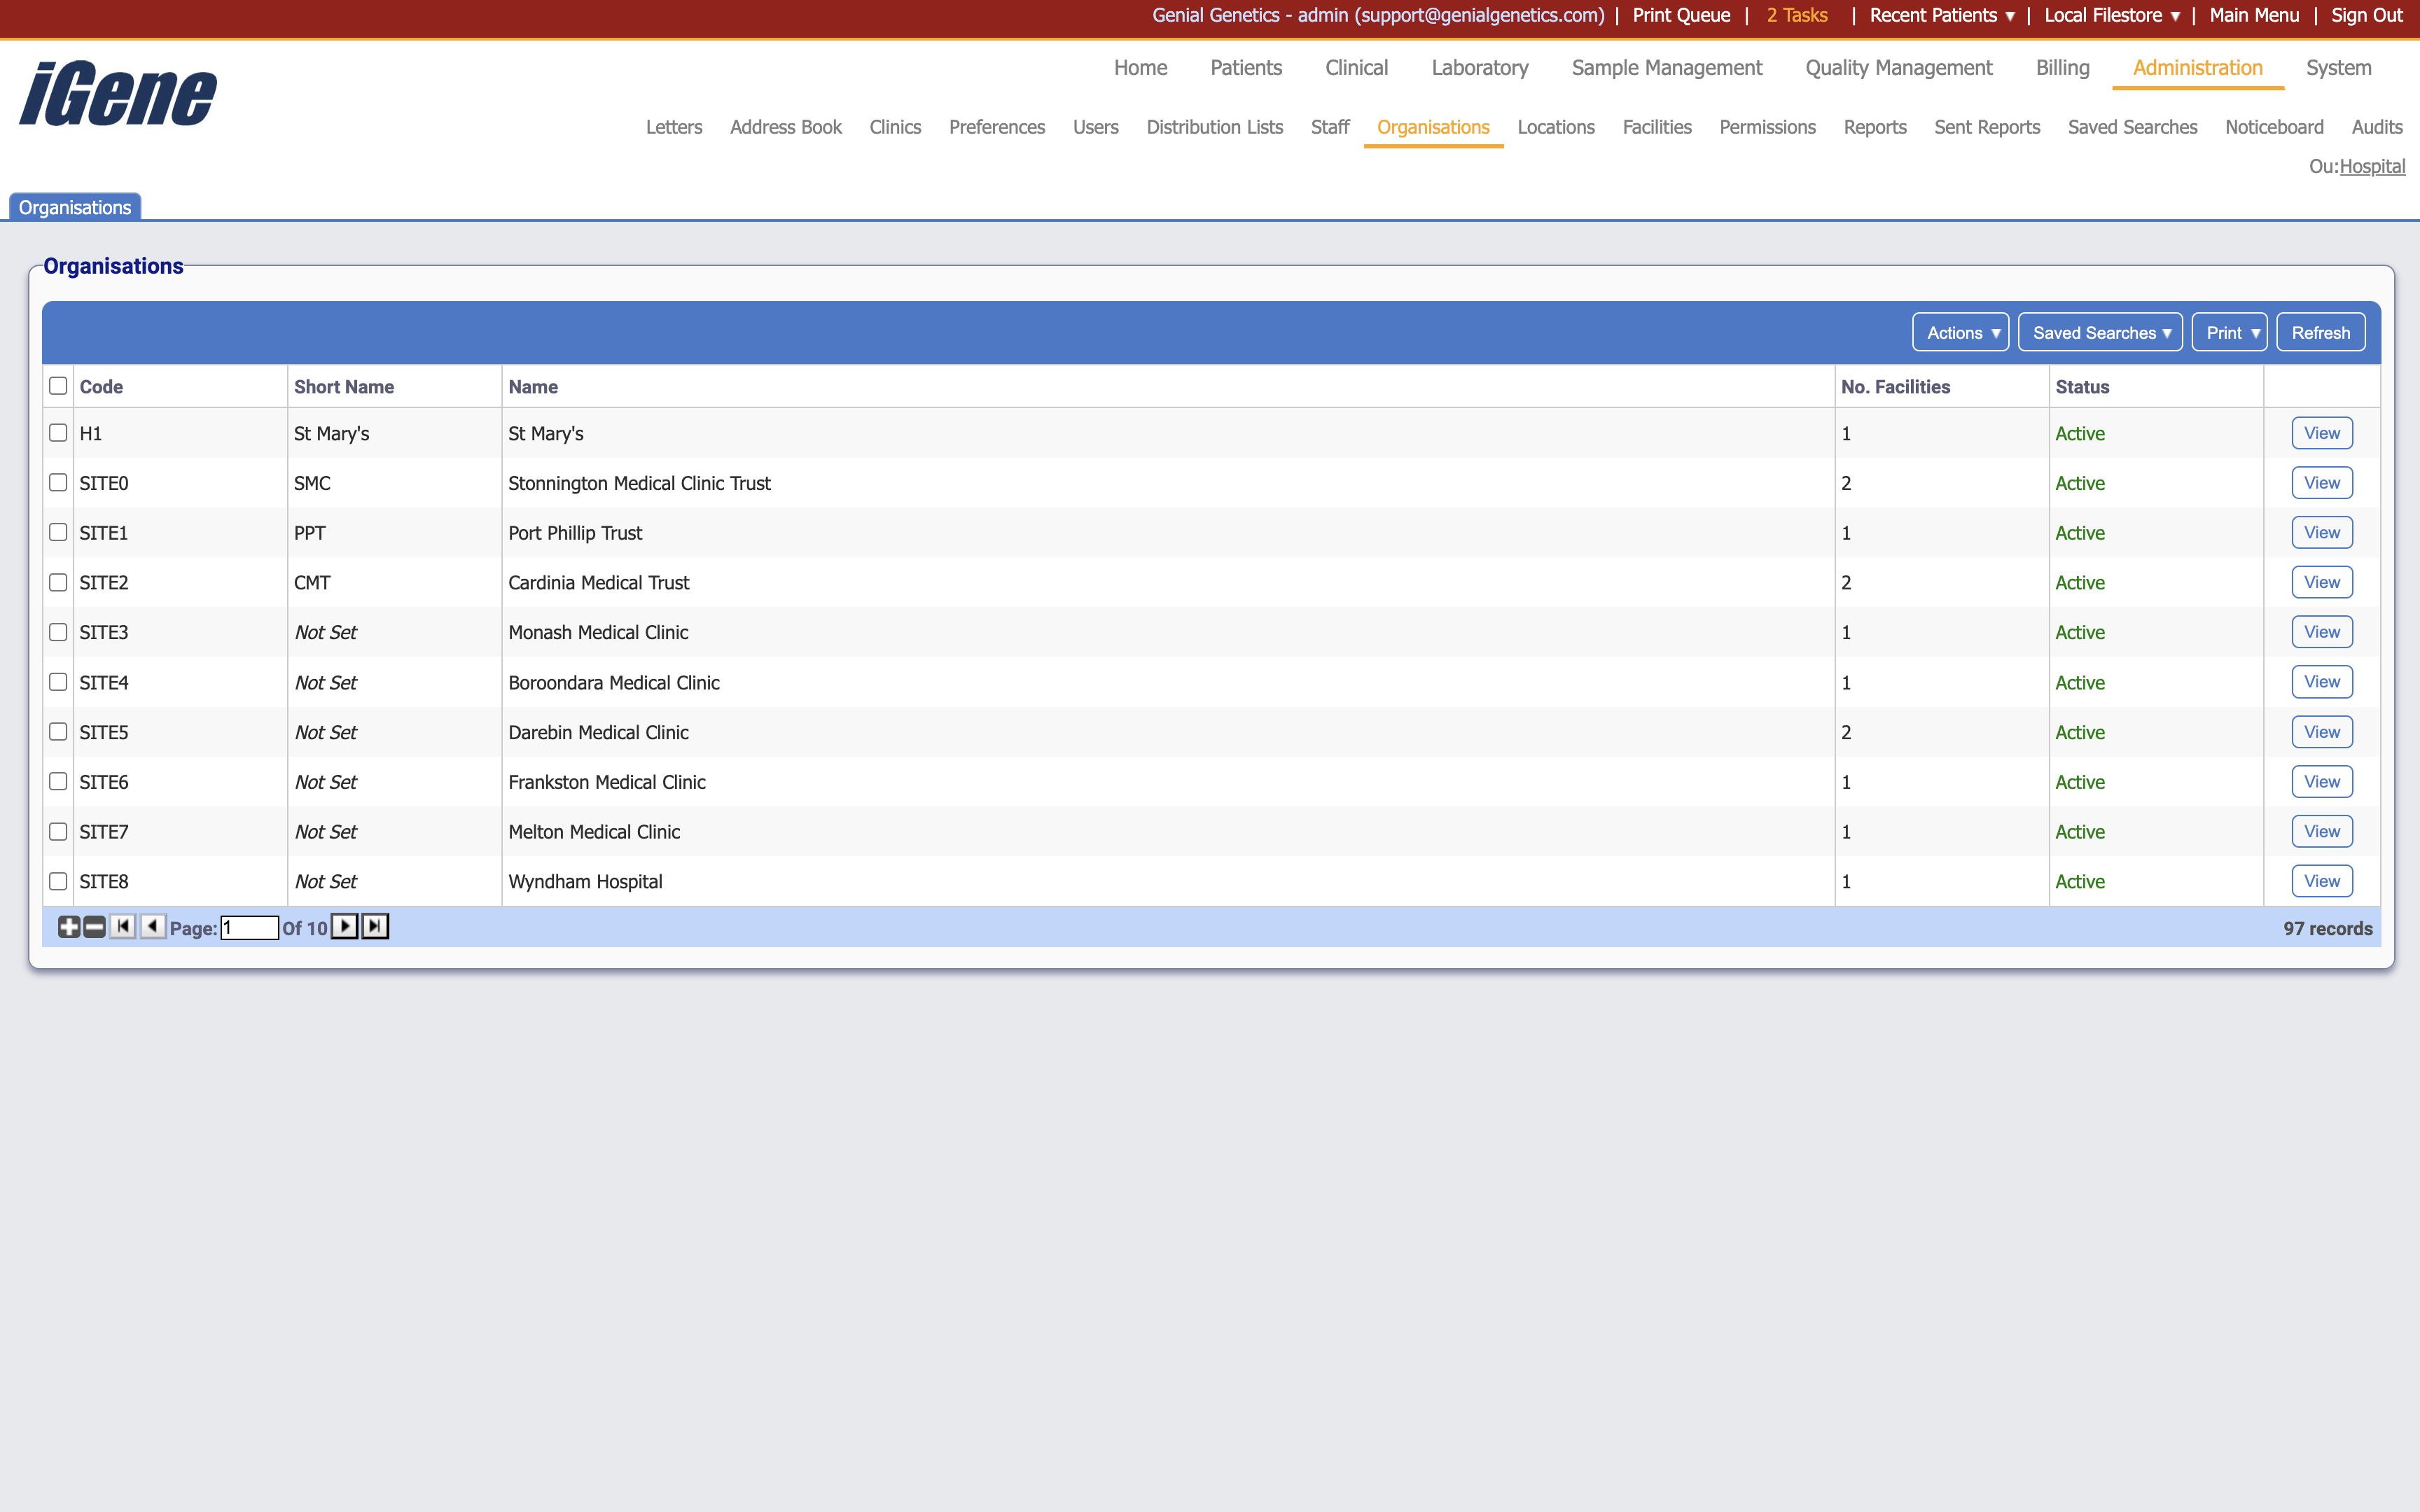Jump to the last page using pagination icon
The image size is (2420, 1512).
(375, 927)
